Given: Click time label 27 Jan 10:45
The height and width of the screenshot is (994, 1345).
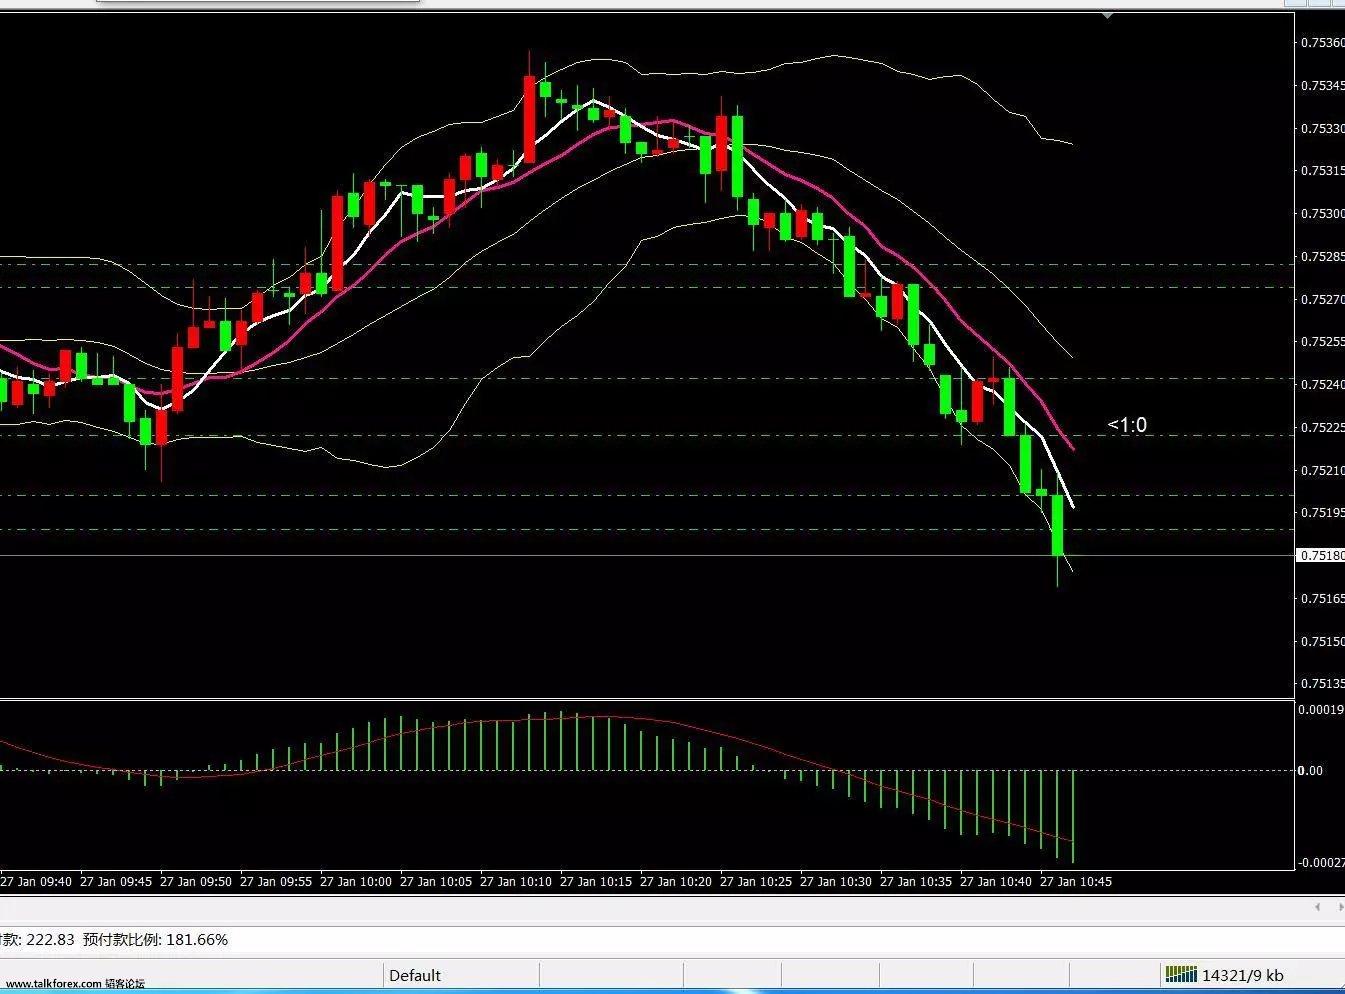Looking at the screenshot, I should click(1076, 882).
